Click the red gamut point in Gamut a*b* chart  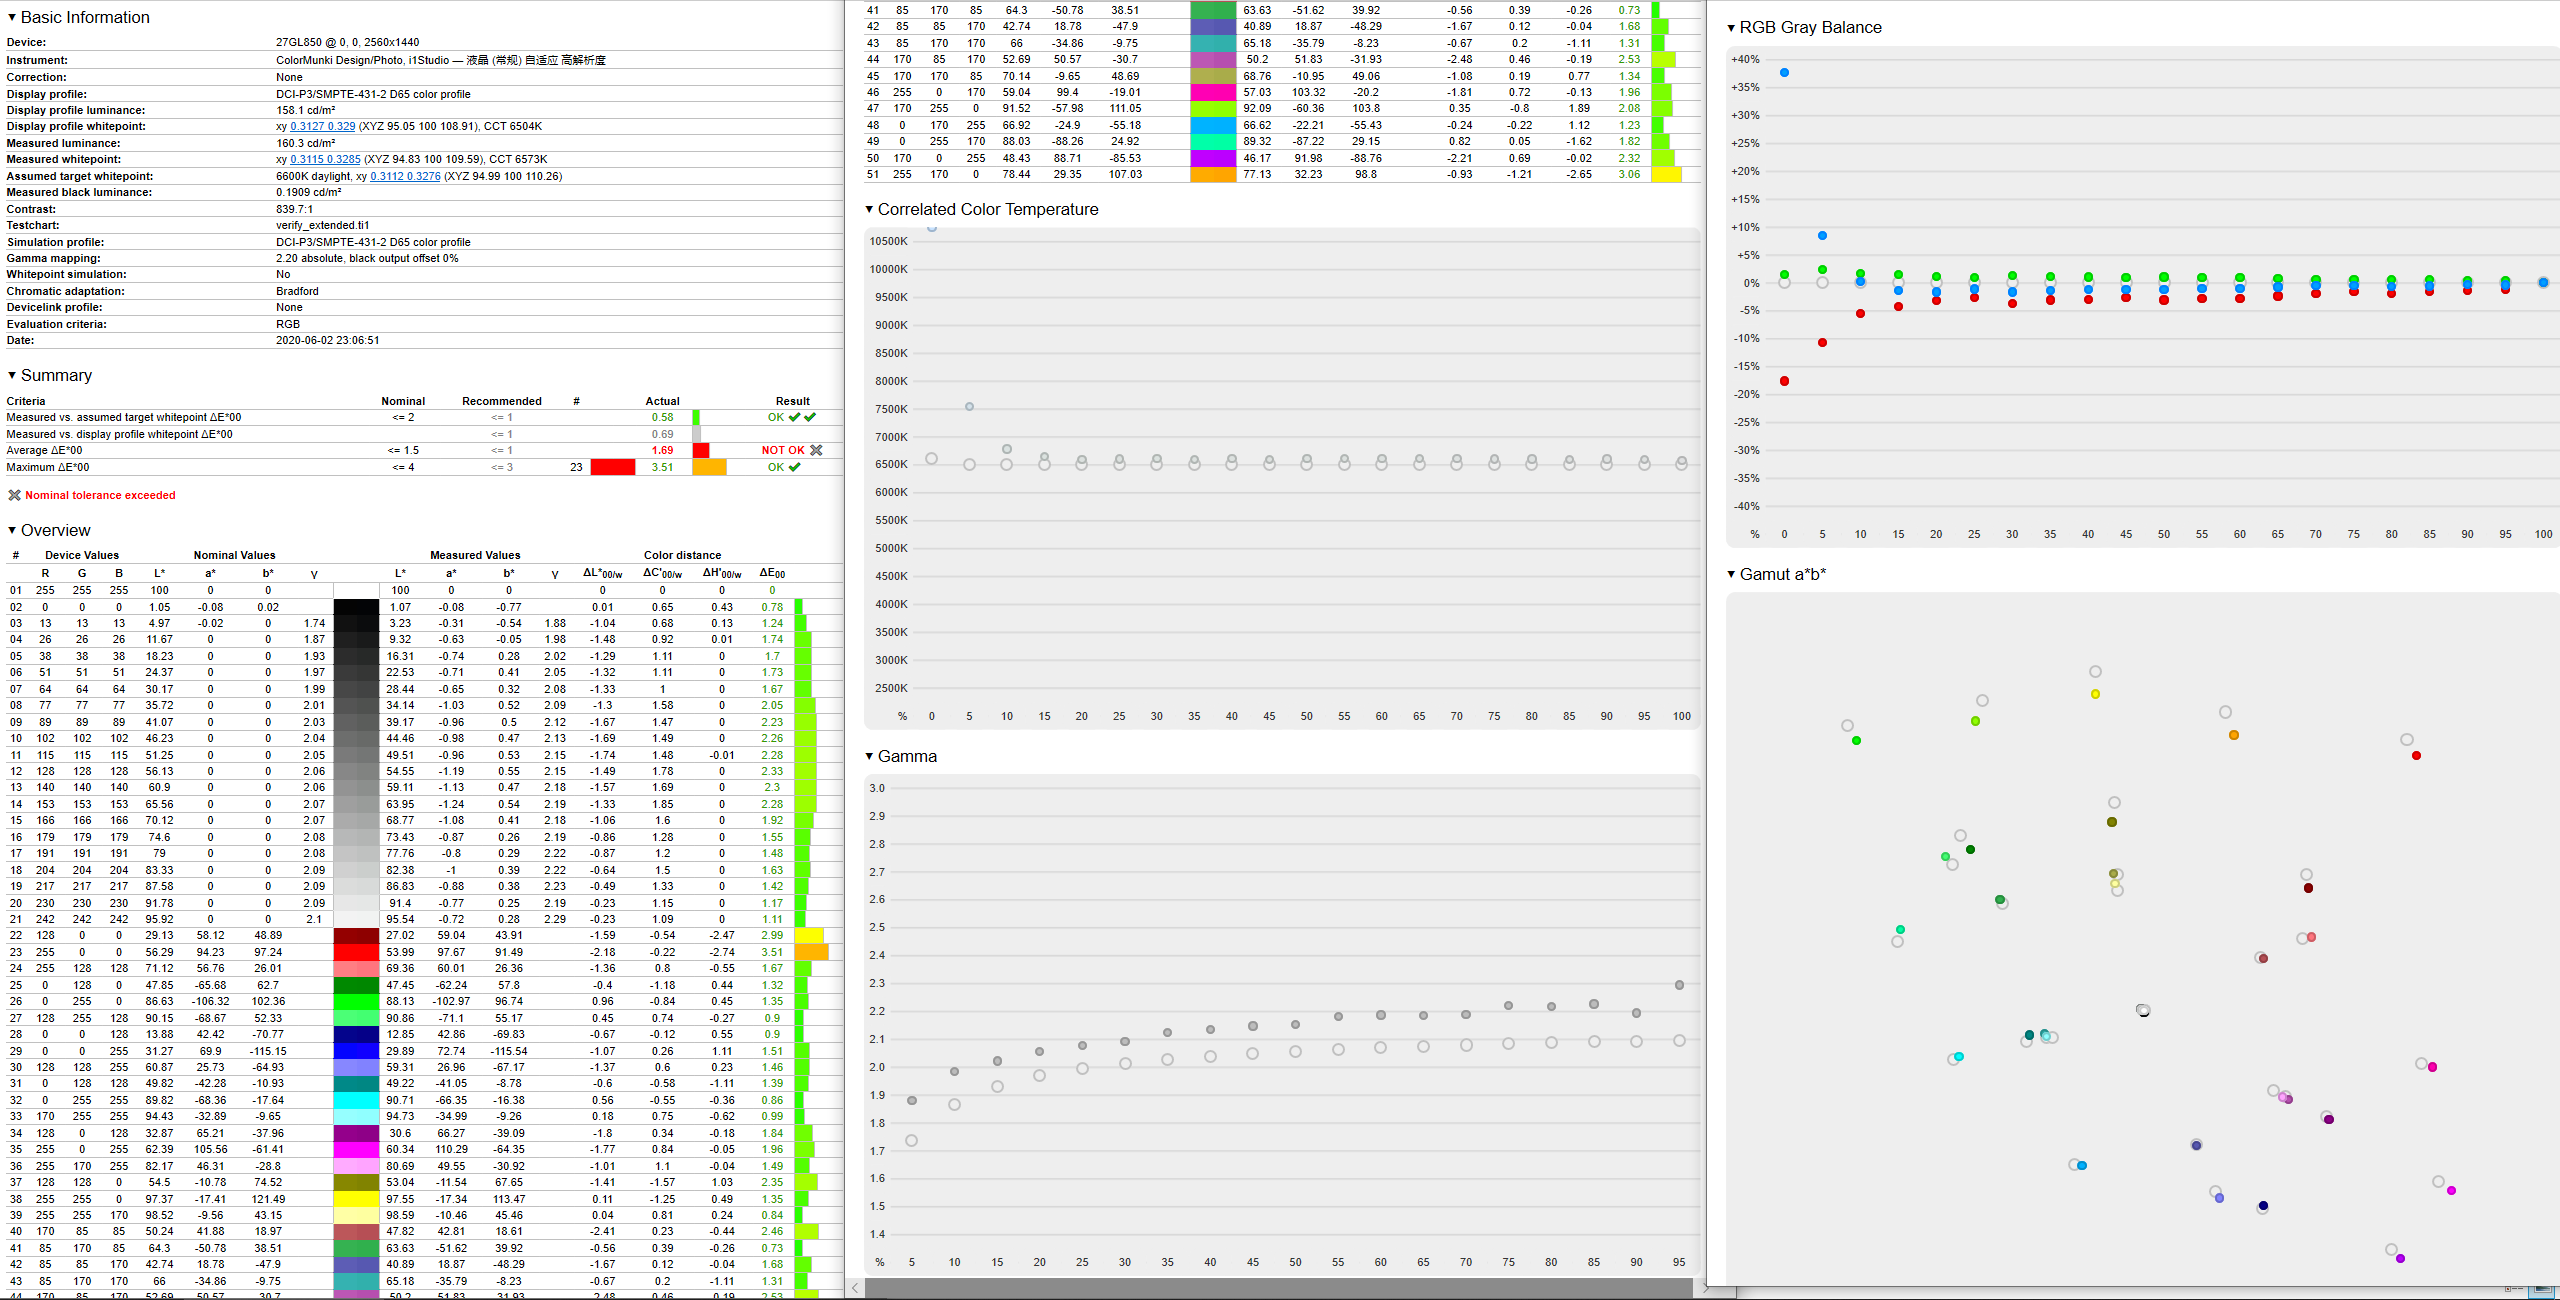[2416, 755]
